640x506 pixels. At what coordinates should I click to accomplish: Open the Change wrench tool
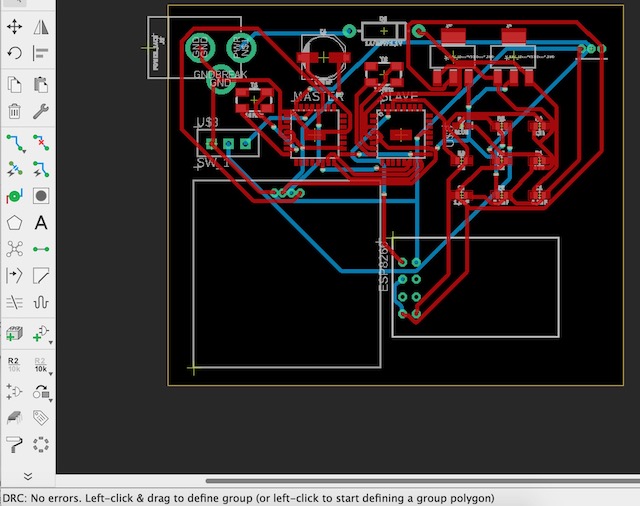point(41,111)
